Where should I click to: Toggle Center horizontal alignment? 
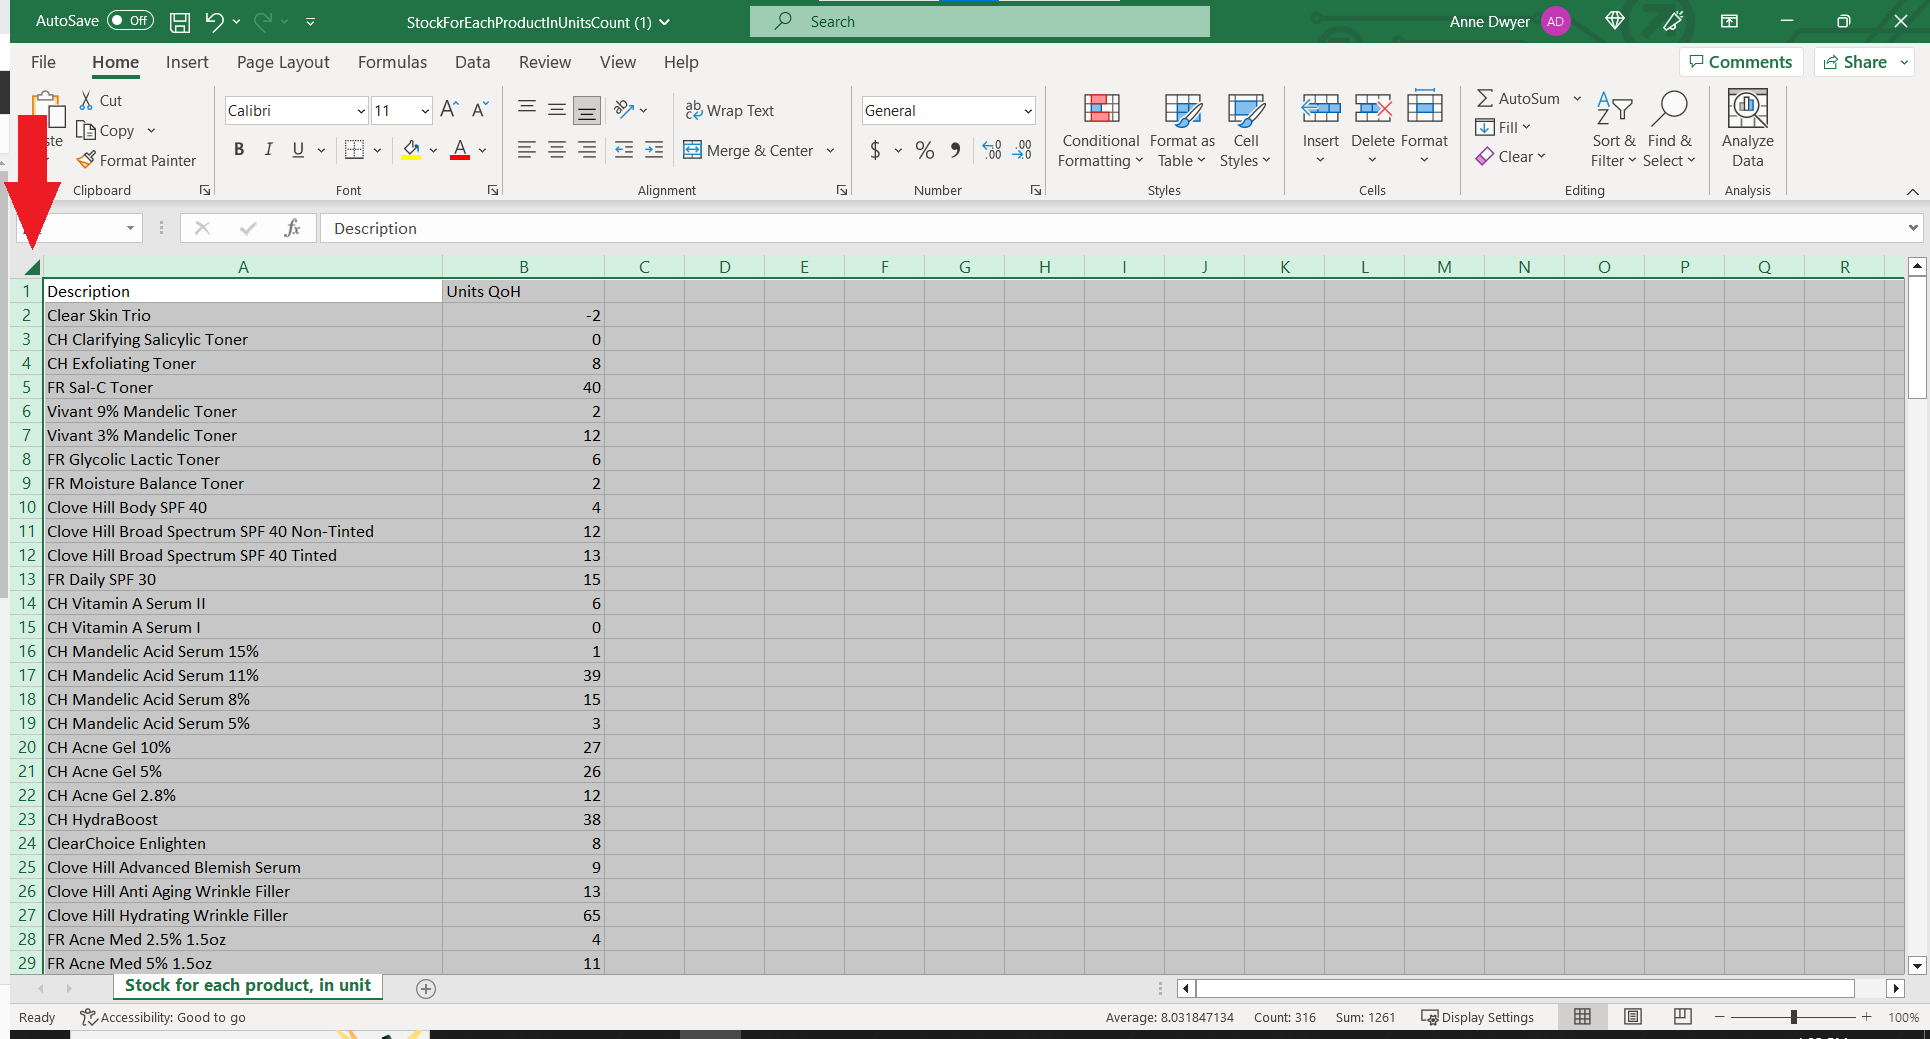point(557,150)
